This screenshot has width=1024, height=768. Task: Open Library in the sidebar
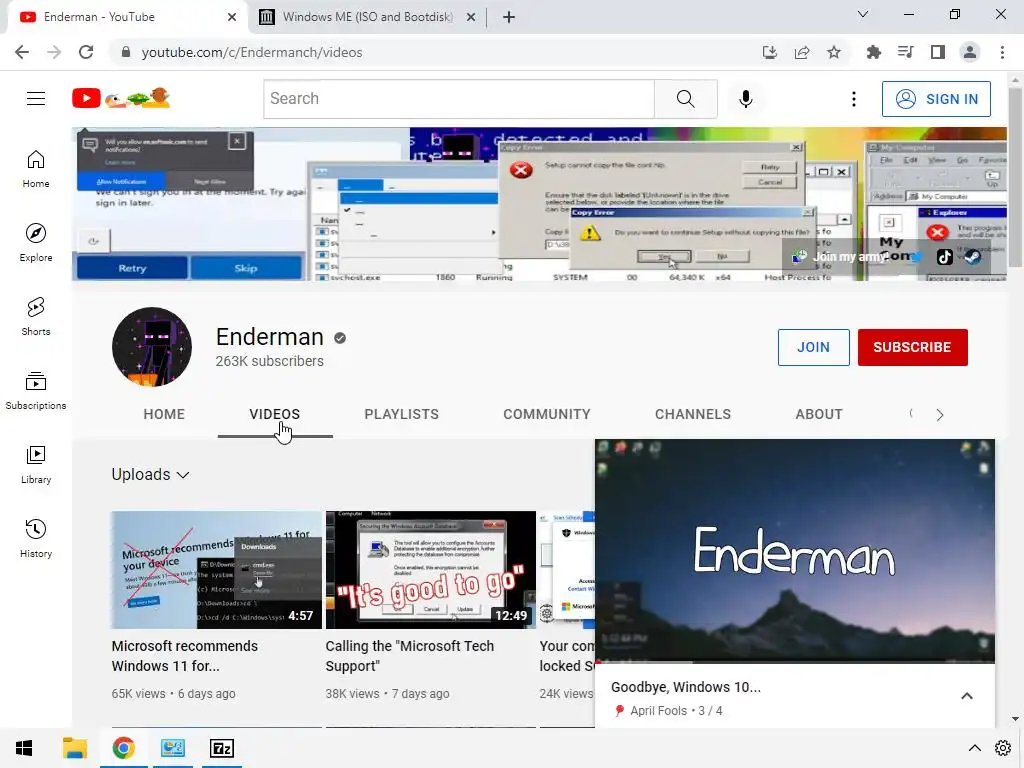36,464
